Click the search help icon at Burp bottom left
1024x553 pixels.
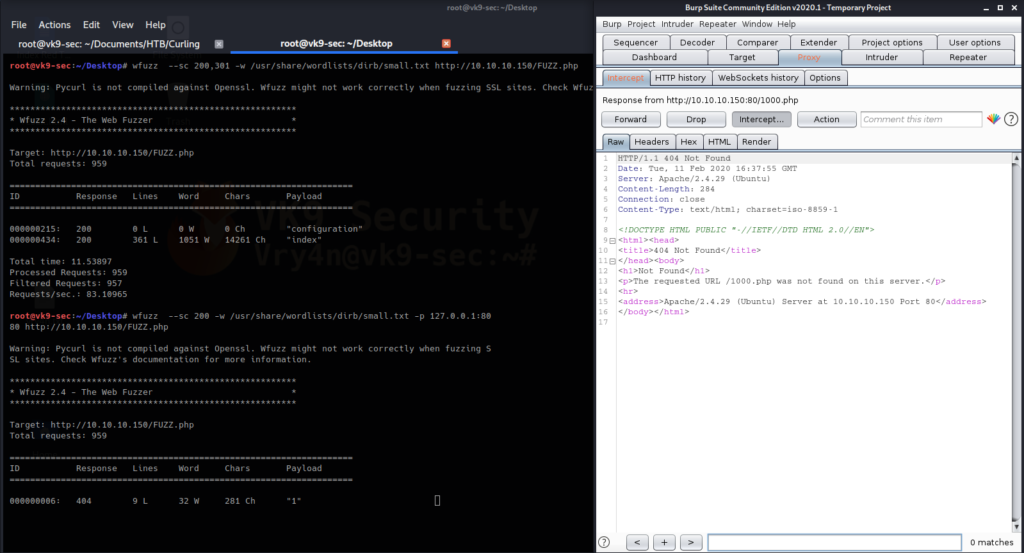coord(604,542)
